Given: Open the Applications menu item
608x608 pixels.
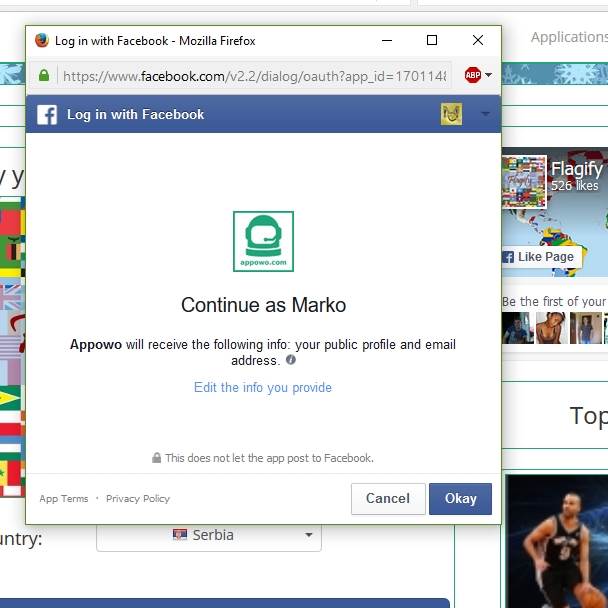Looking at the screenshot, I should (x=568, y=37).
